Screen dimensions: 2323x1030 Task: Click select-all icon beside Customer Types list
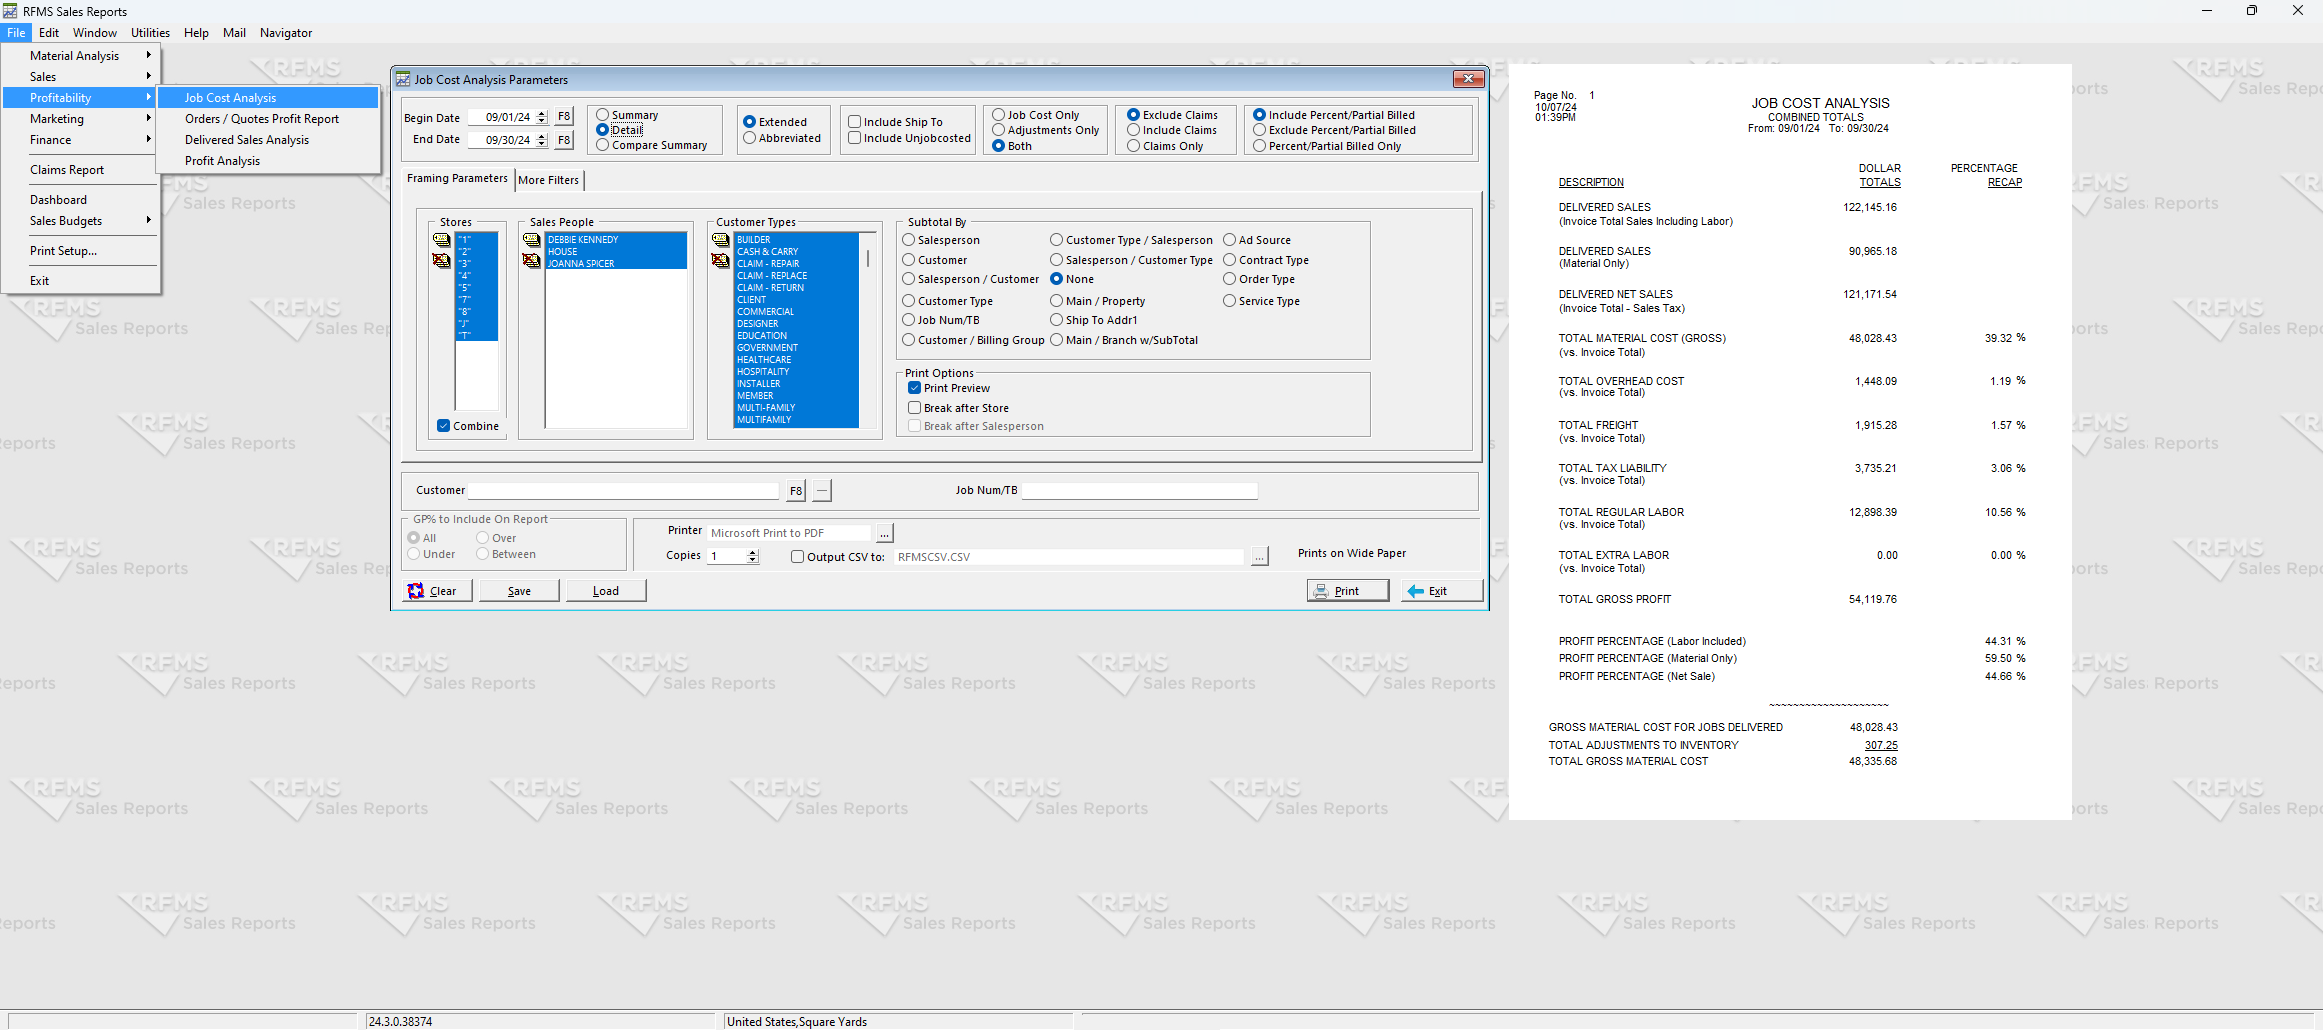[x=720, y=240]
